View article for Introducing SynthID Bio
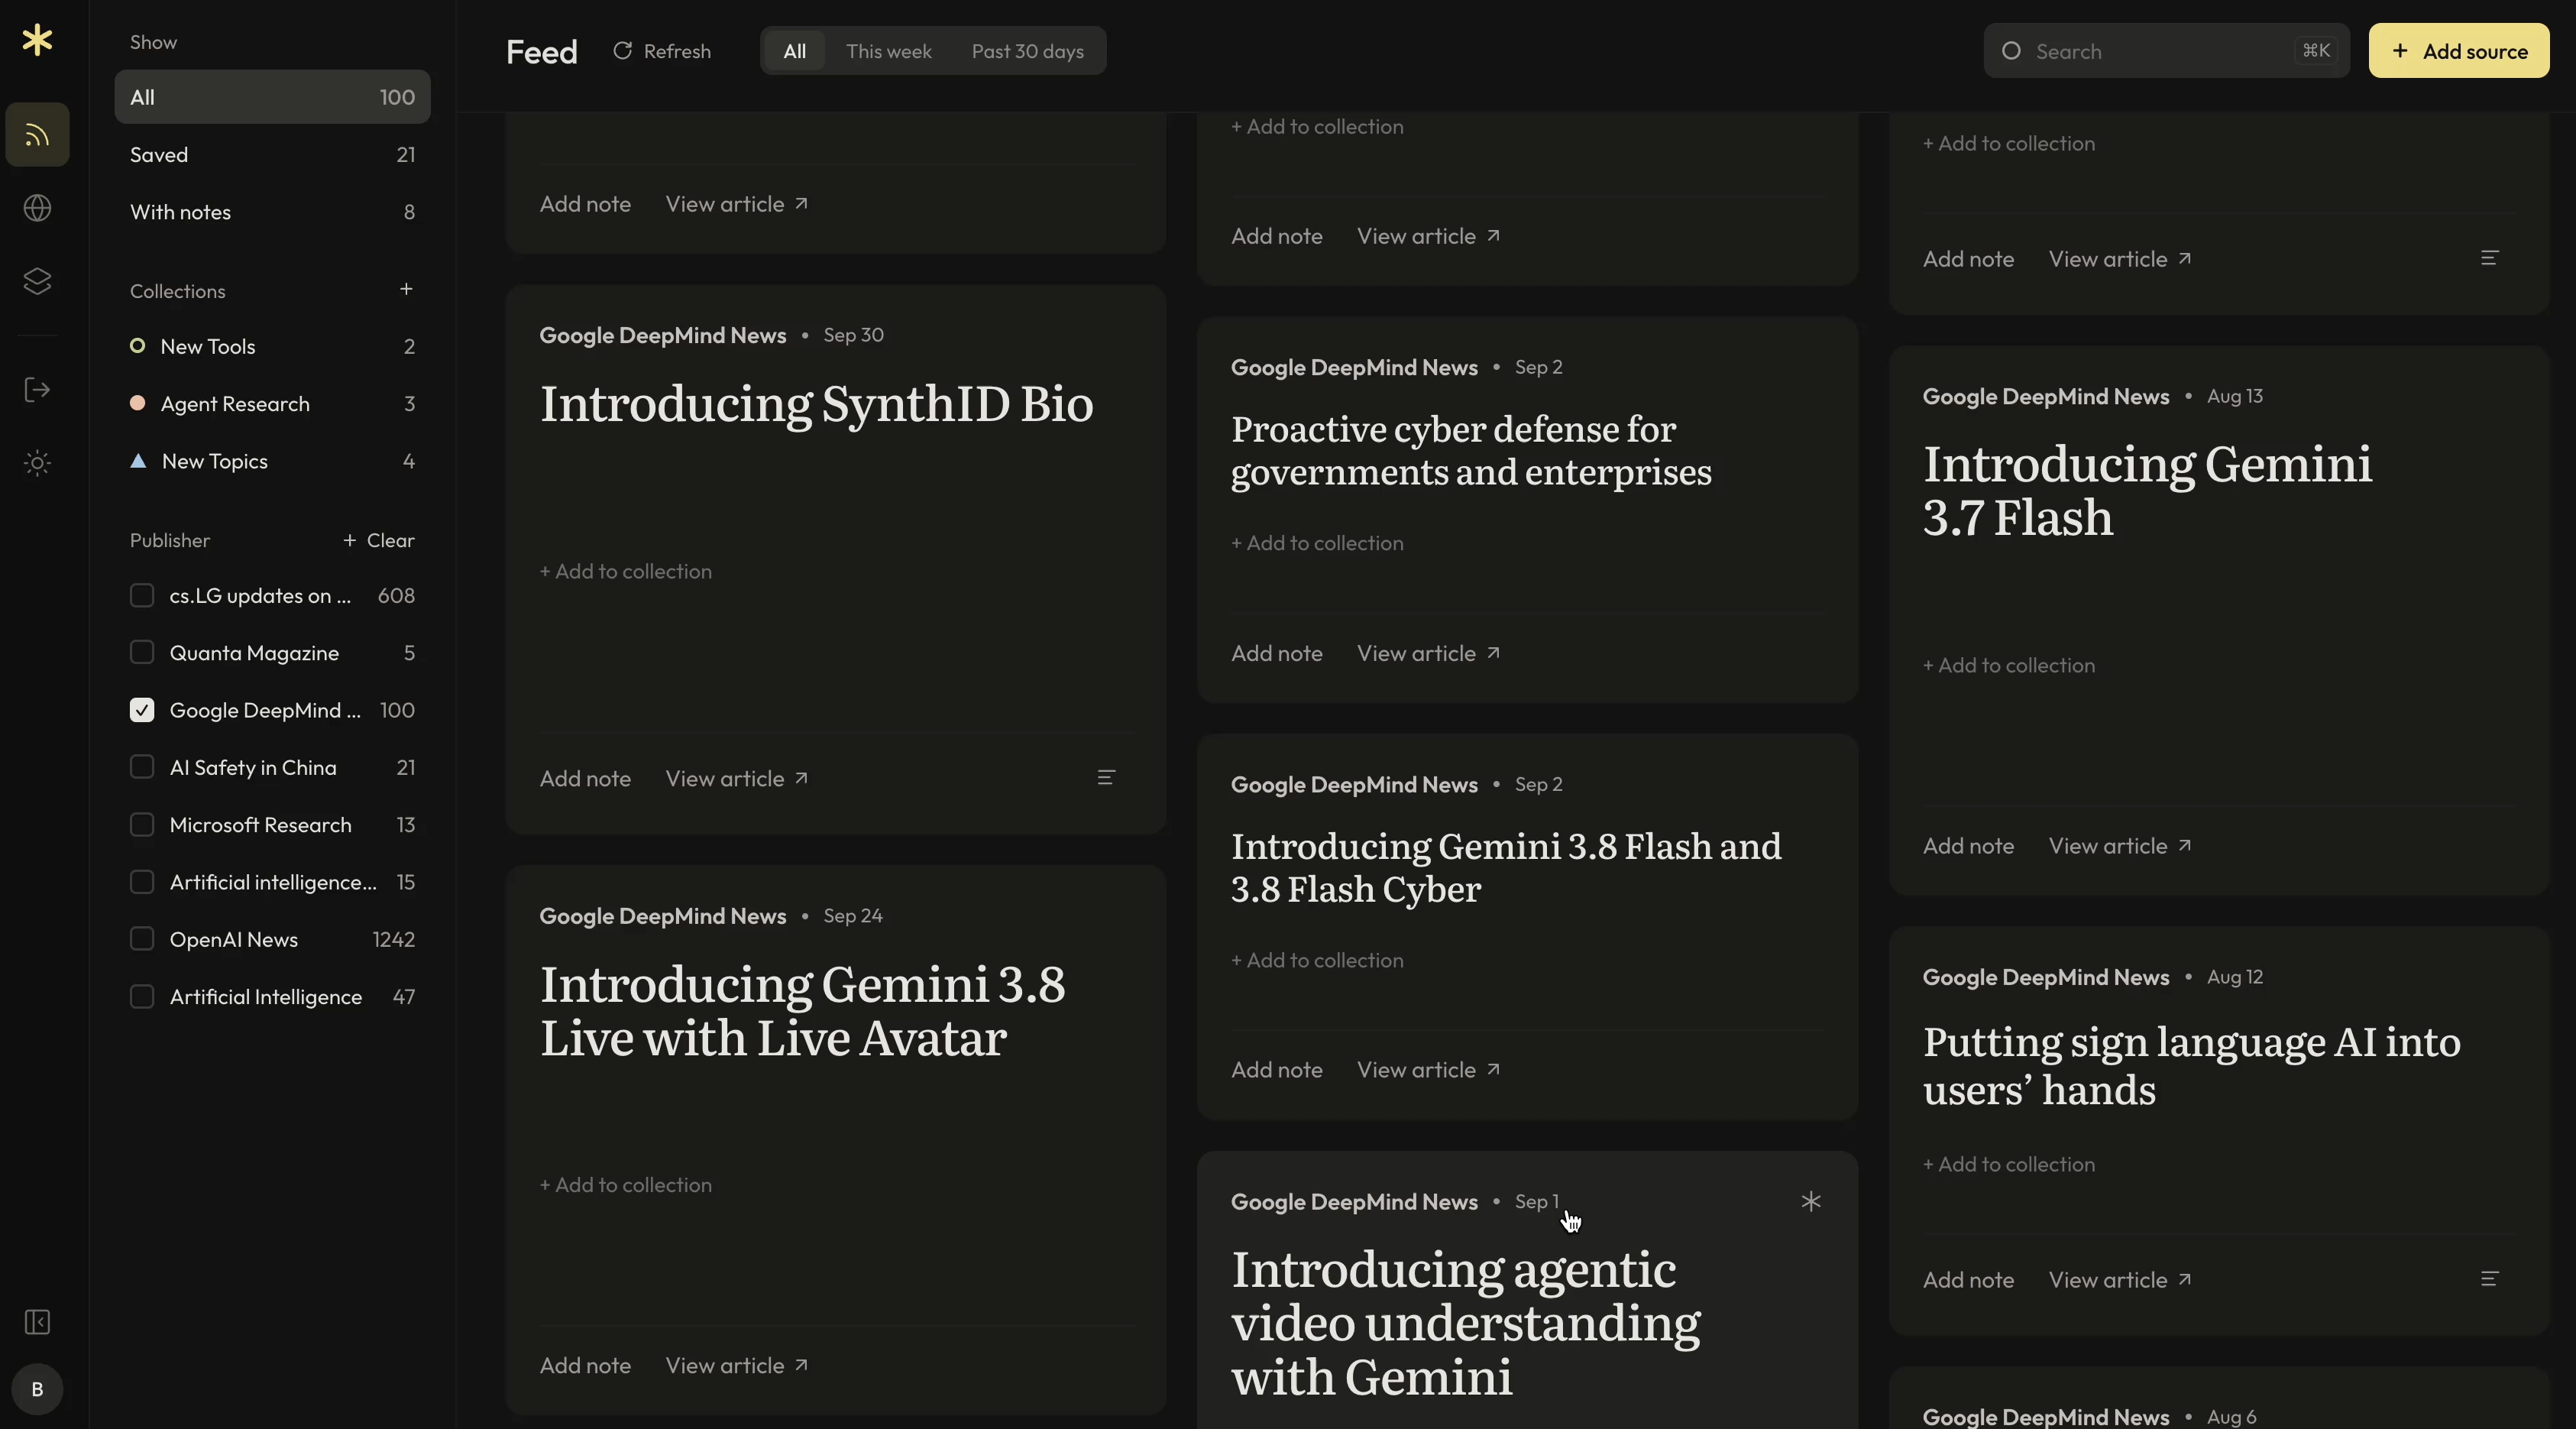Image resolution: width=2576 pixels, height=1429 pixels. tap(737, 778)
